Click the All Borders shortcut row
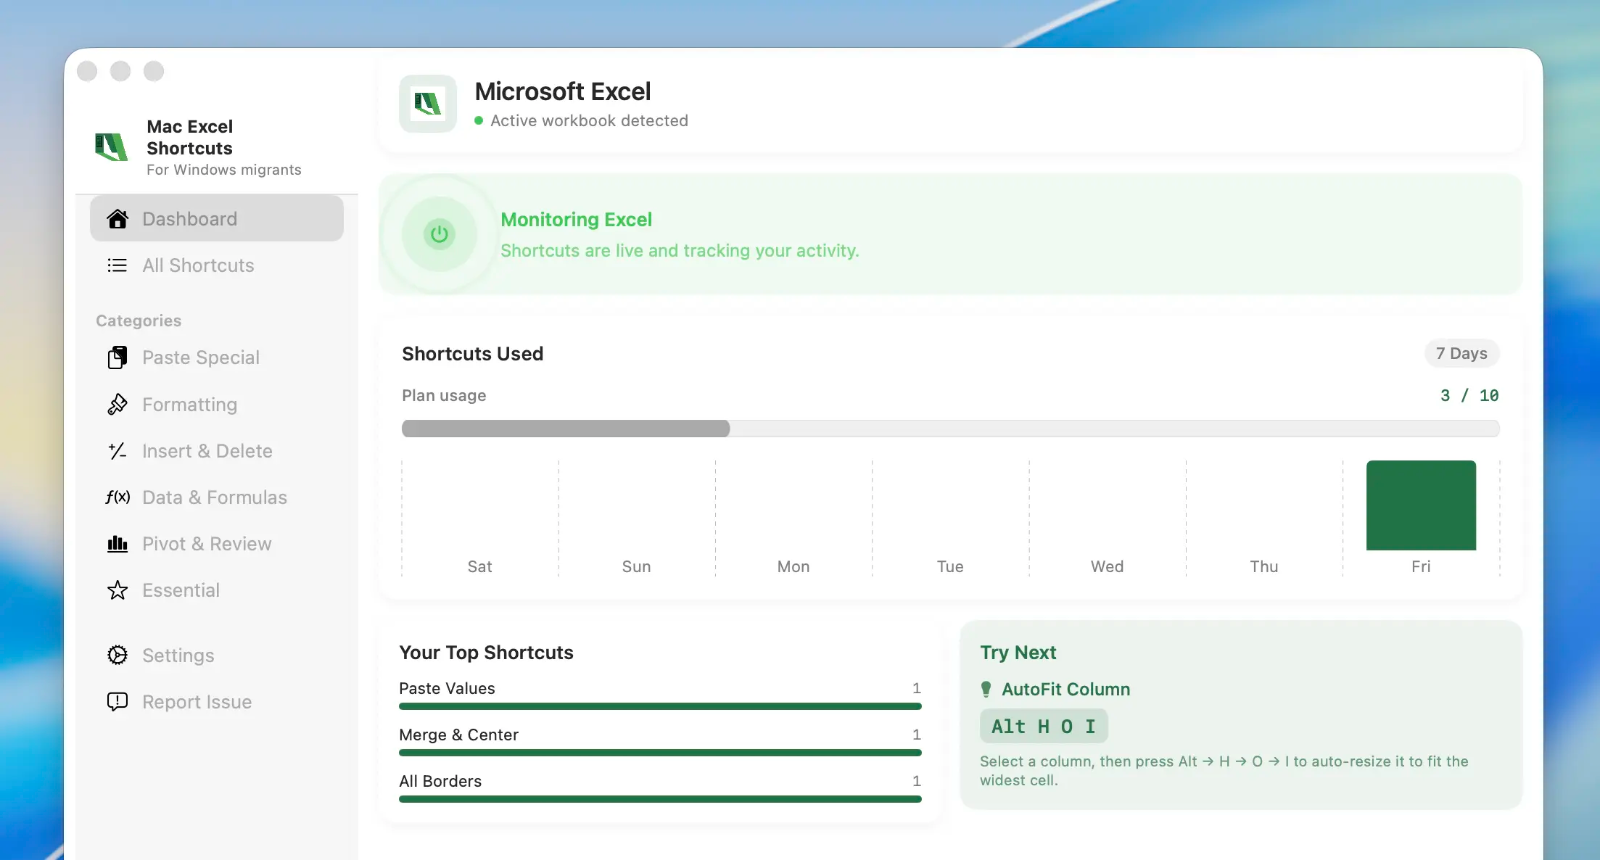Viewport: 1600px width, 860px height. coord(660,787)
